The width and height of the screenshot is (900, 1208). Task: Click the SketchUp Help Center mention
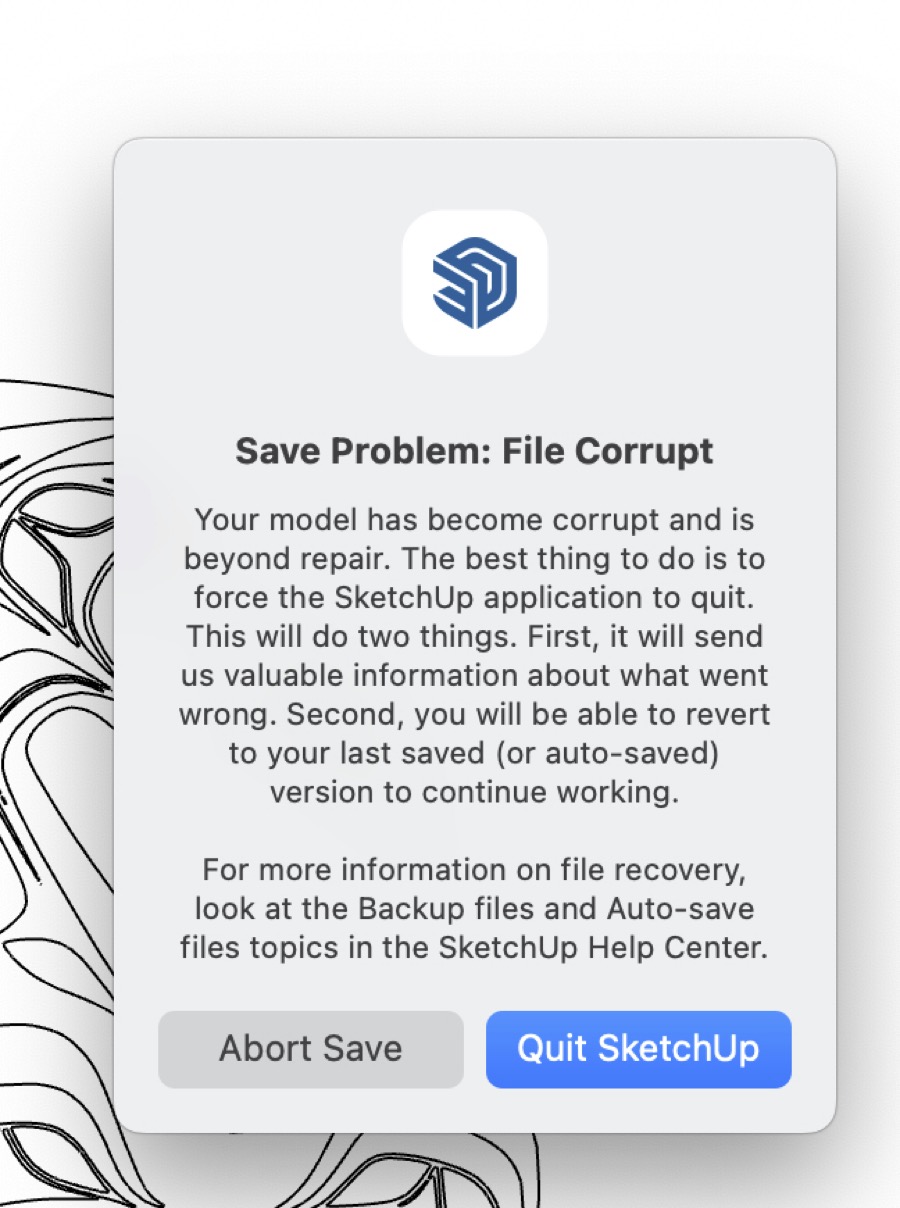600,947
